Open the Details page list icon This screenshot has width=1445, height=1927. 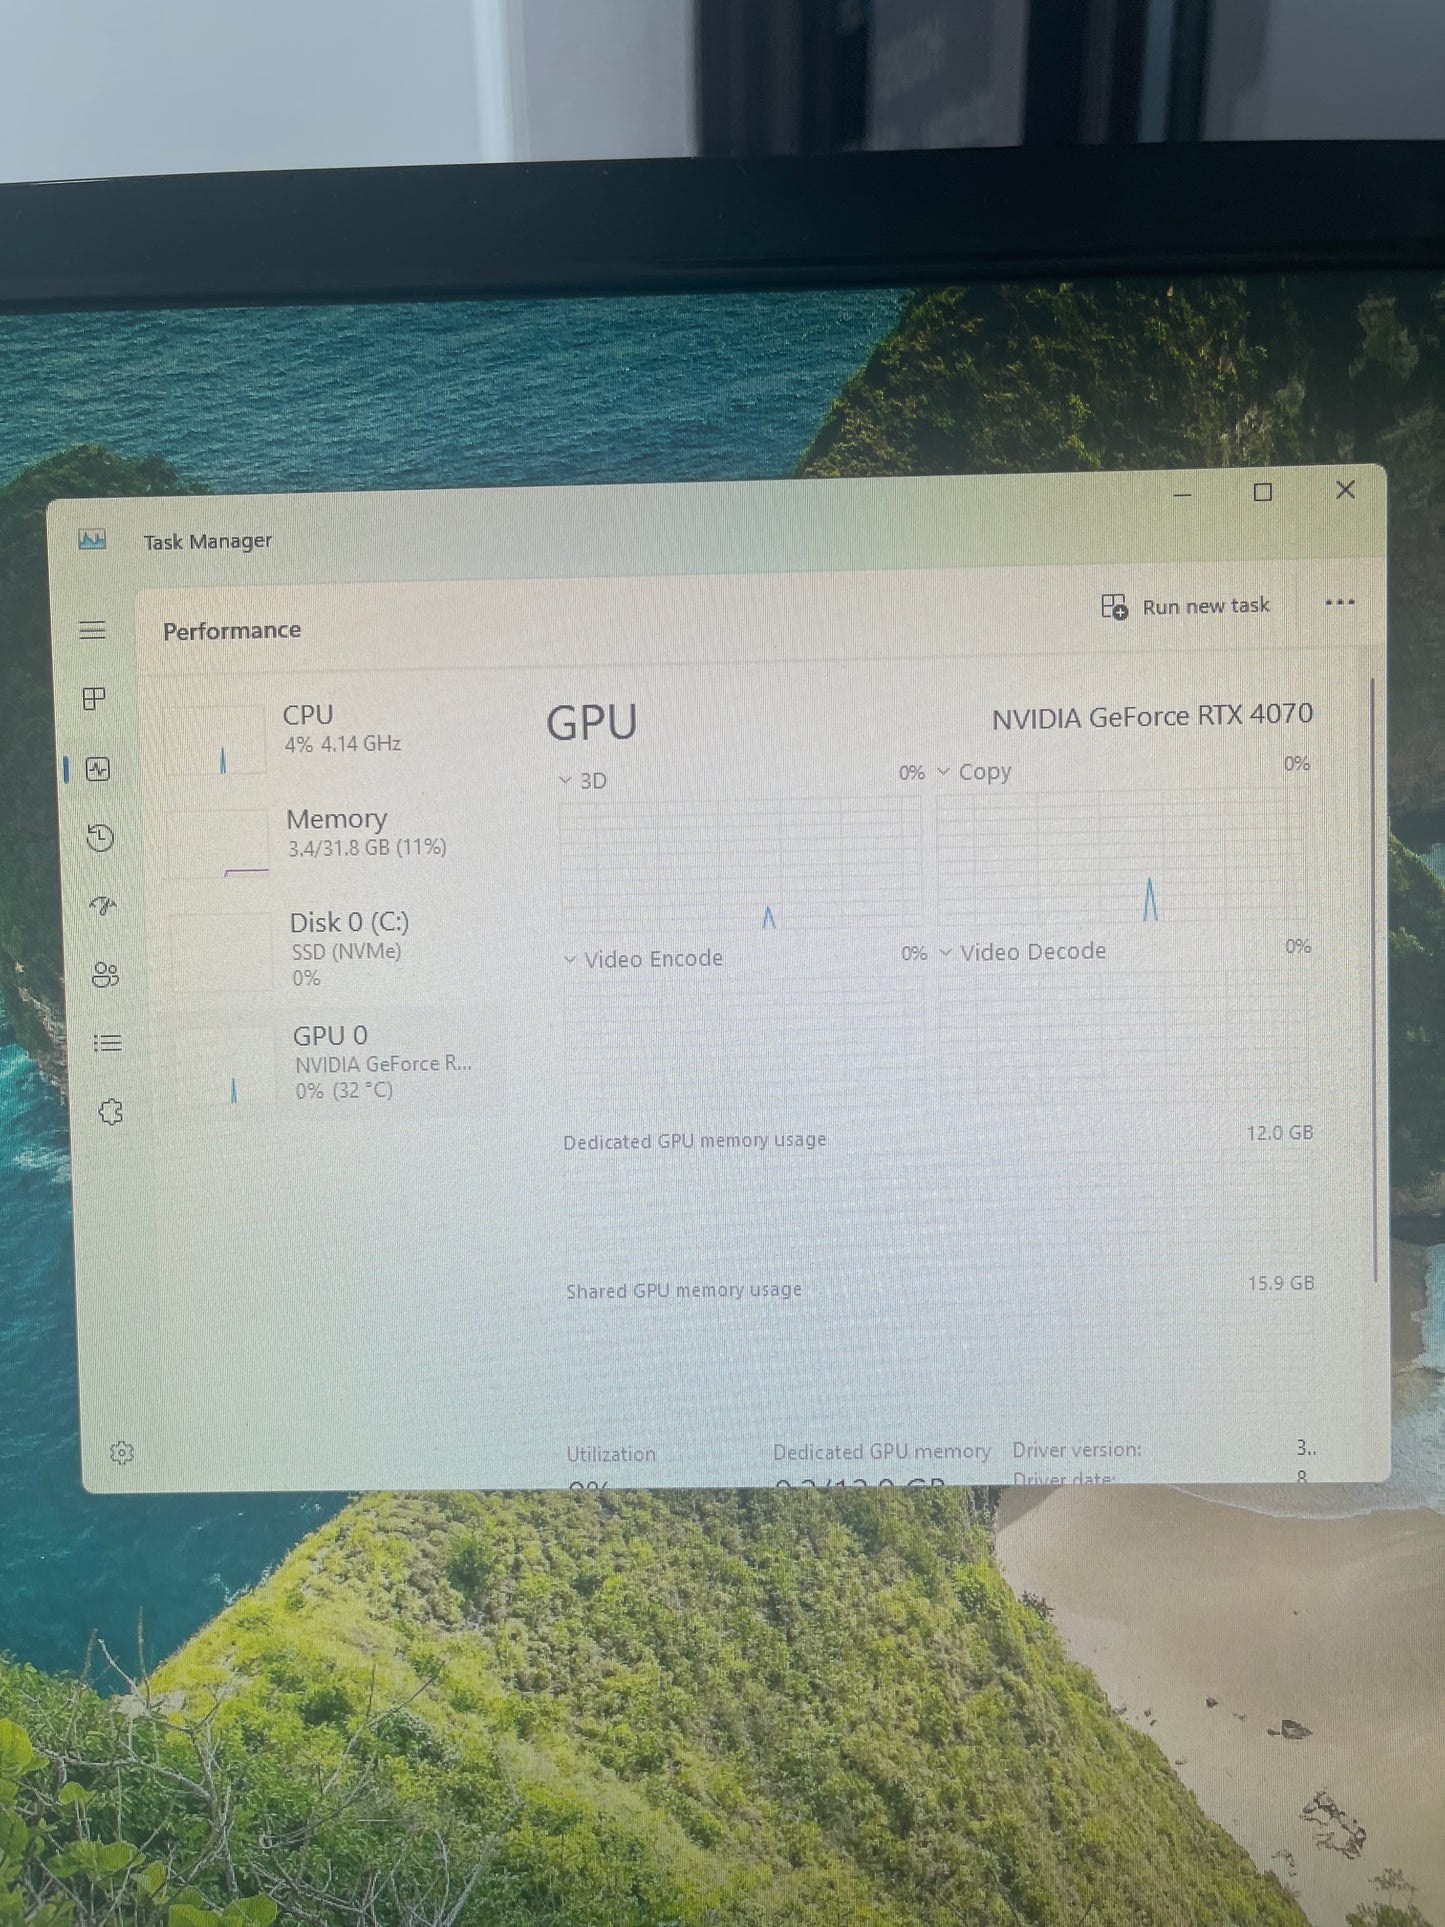pyautogui.click(x=107, y=1043)
